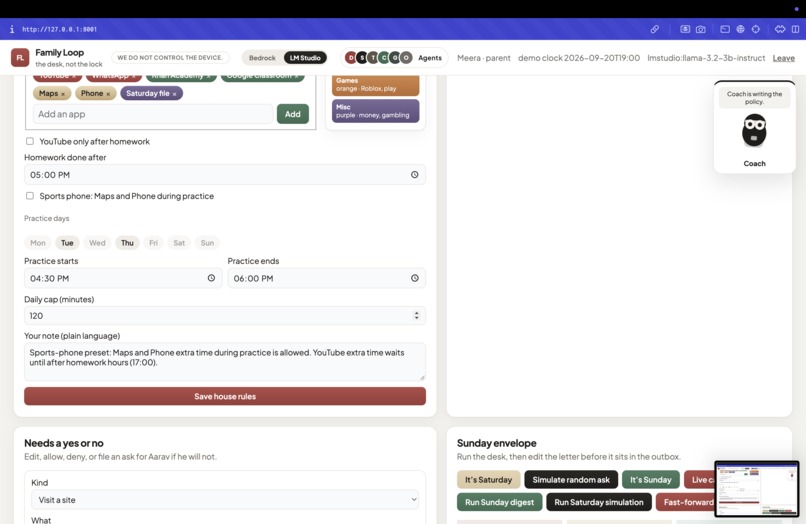The height and width of the screenshot is (524, 806).
Task: Toggle Sports phone Maps and Phone checkbox
Action: point(30,195)
